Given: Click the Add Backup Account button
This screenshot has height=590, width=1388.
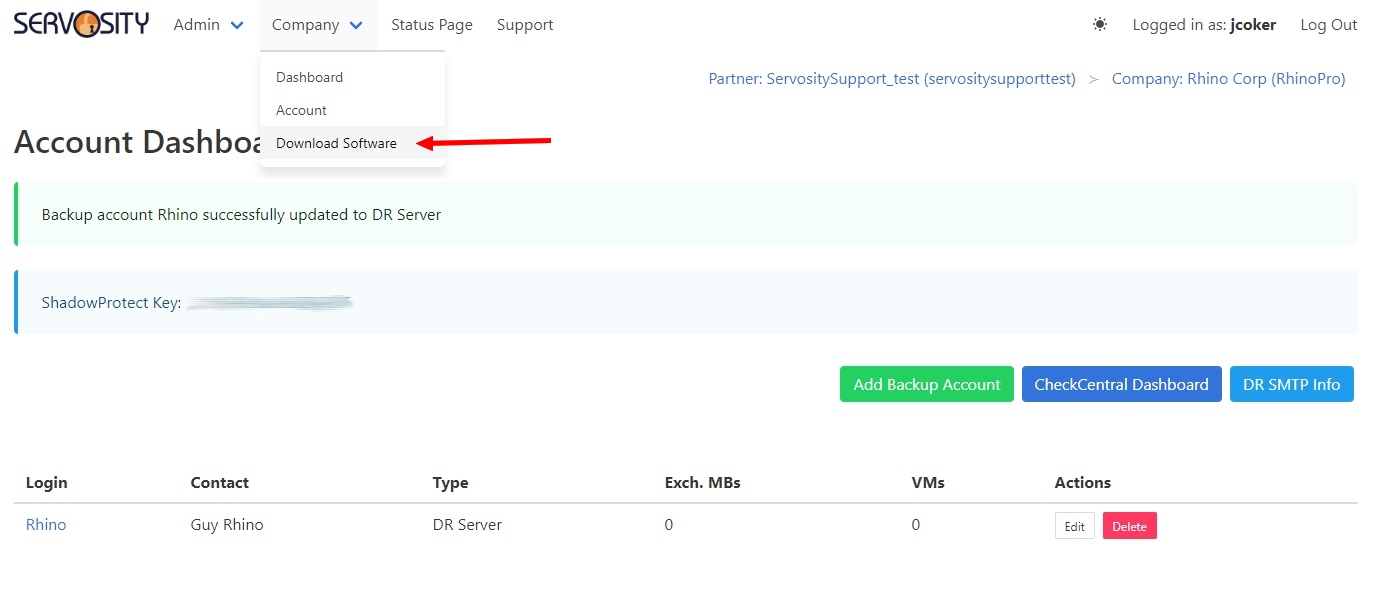Looking at the screenshot, I should tap(926, 384).
